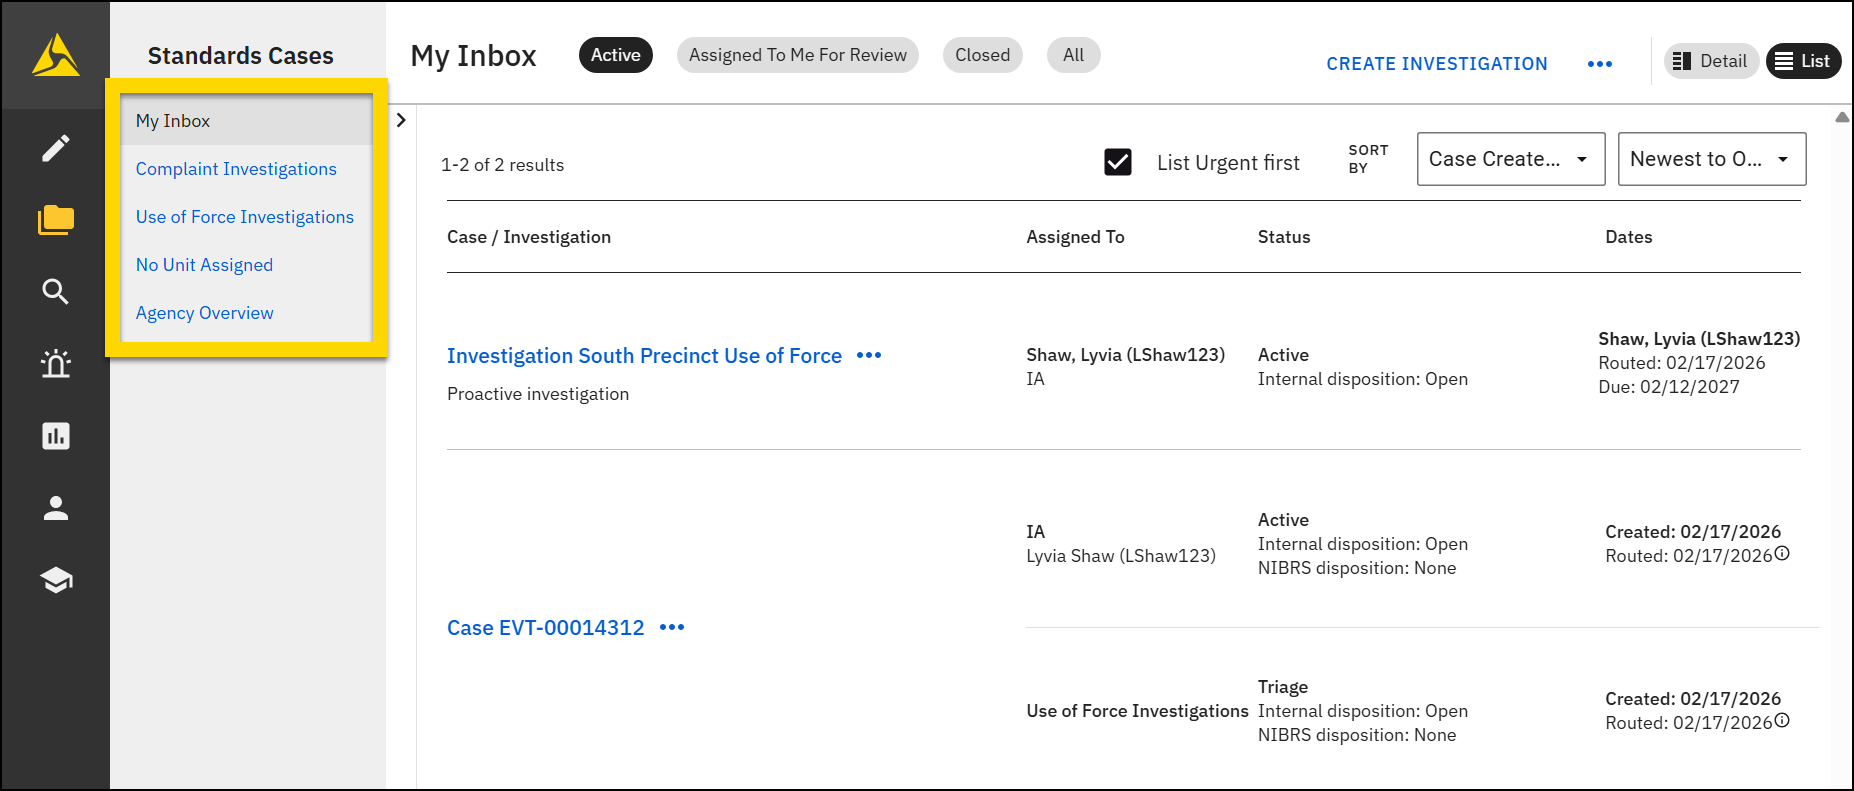Click the yellow app logo icon
The image size is (1854, 791).
[56, 55]
